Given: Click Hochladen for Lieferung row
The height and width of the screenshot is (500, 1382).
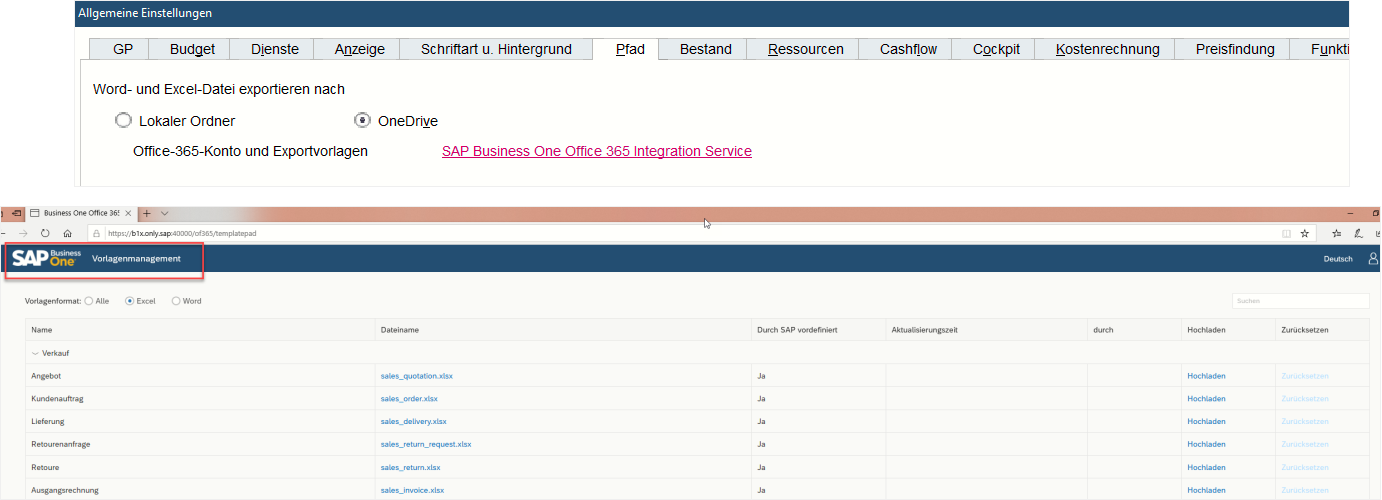Looking at the screenshot, I should 1206,422.
